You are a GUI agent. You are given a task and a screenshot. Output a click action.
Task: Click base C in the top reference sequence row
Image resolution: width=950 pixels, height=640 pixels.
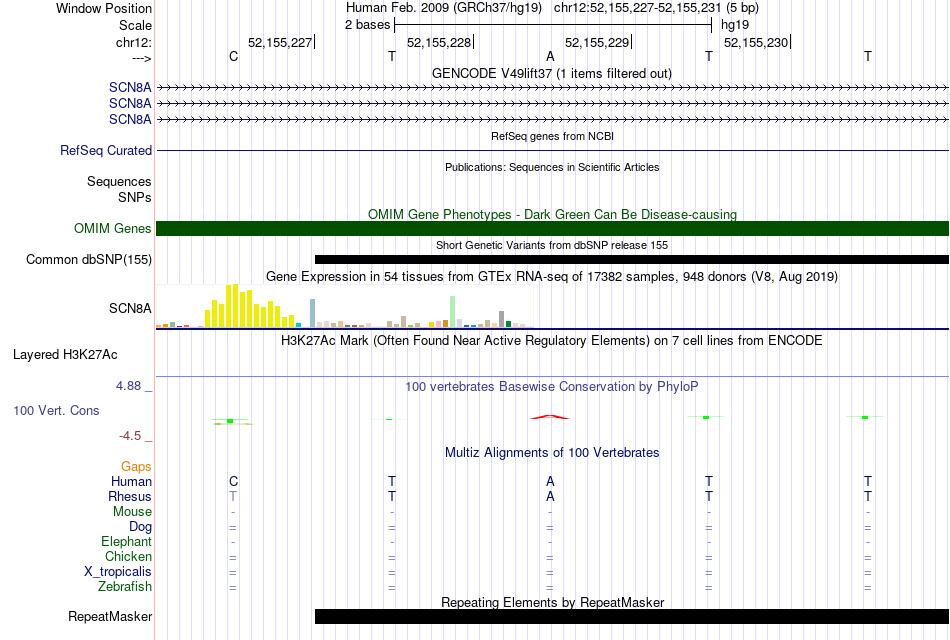[233, 56]
